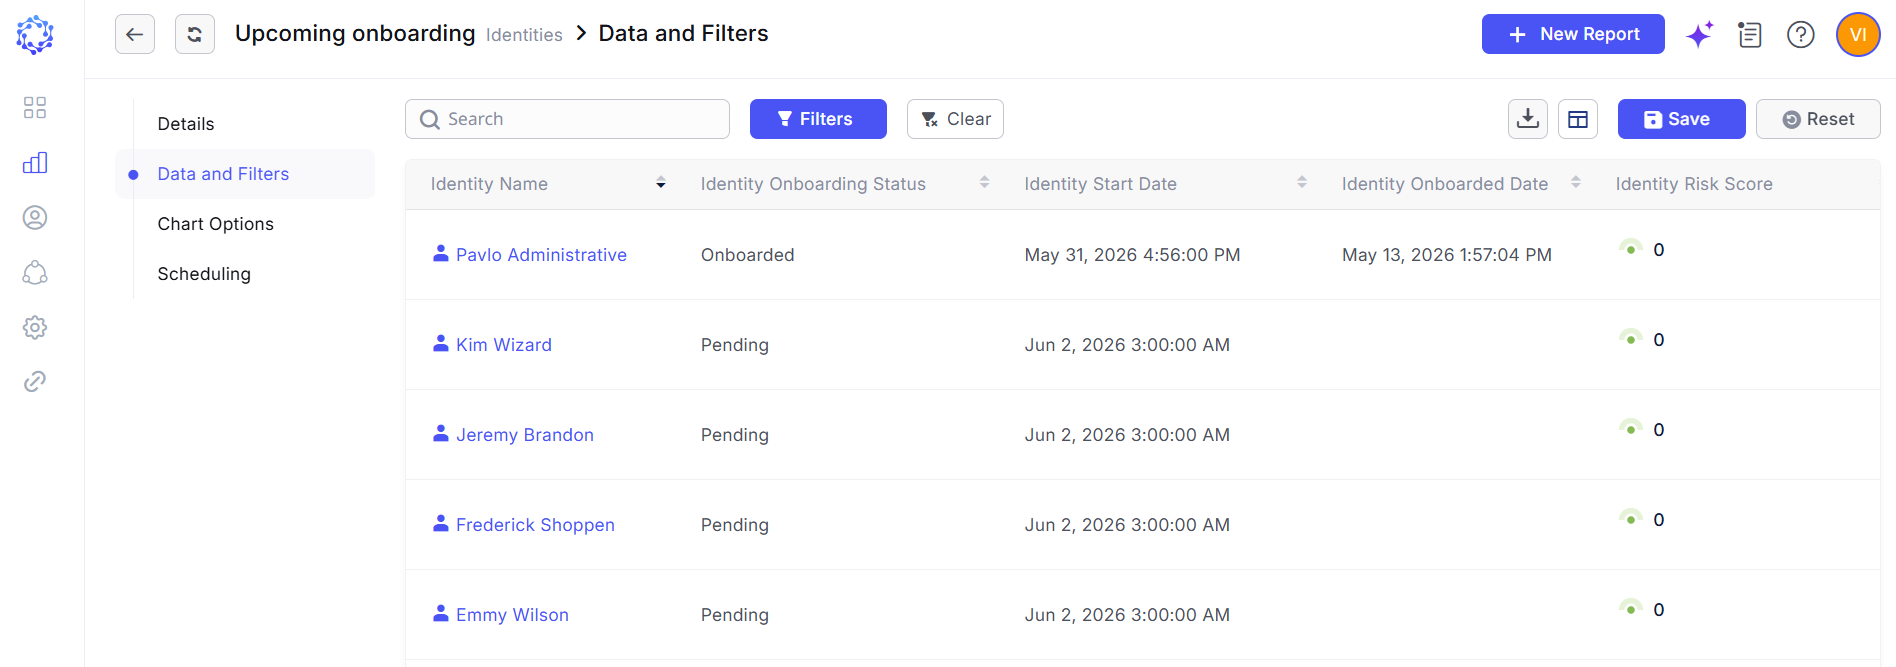Click Pending status in Kim Wizard row
Viewport: 1896px width, 667px height.
tap(735, 345)
